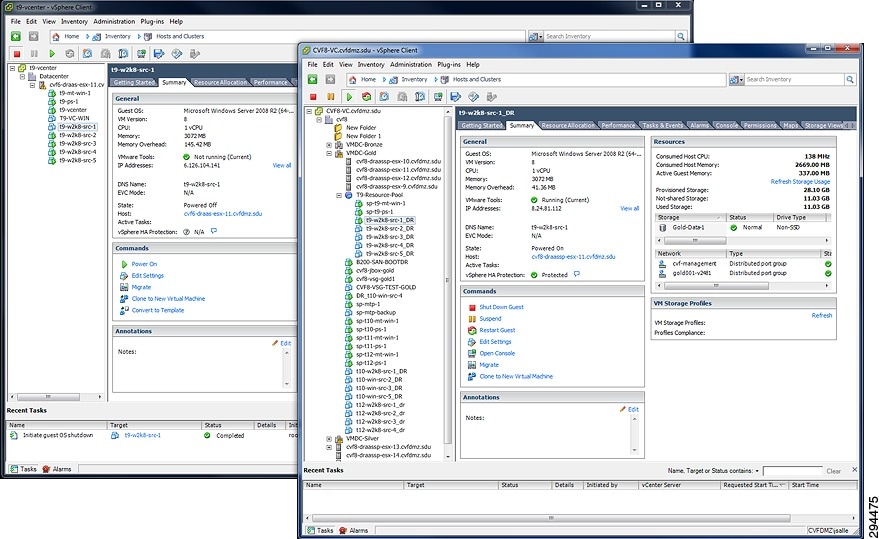Viewport: 879px width, 539px height.
Task: Click the t9-w2k8-src-1 target link in Recent Tasks
Action: tap(142, 435)
